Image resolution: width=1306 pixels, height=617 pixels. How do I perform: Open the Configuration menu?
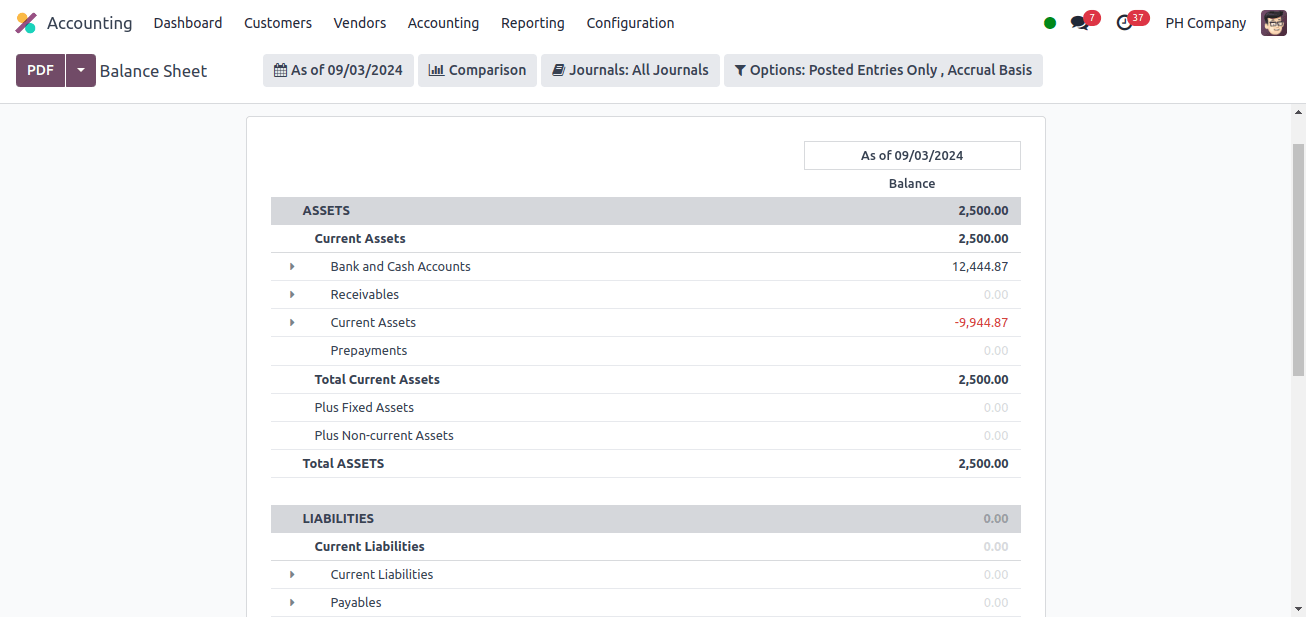coord(630,23)
